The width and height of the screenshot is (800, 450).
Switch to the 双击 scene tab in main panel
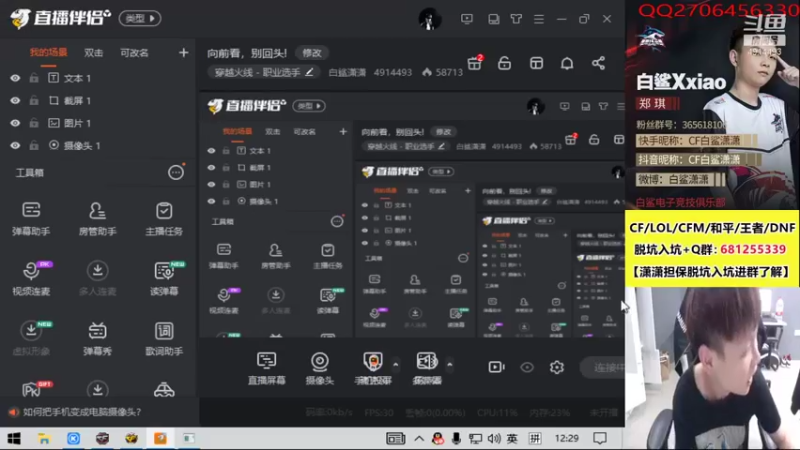coord(93,53)
